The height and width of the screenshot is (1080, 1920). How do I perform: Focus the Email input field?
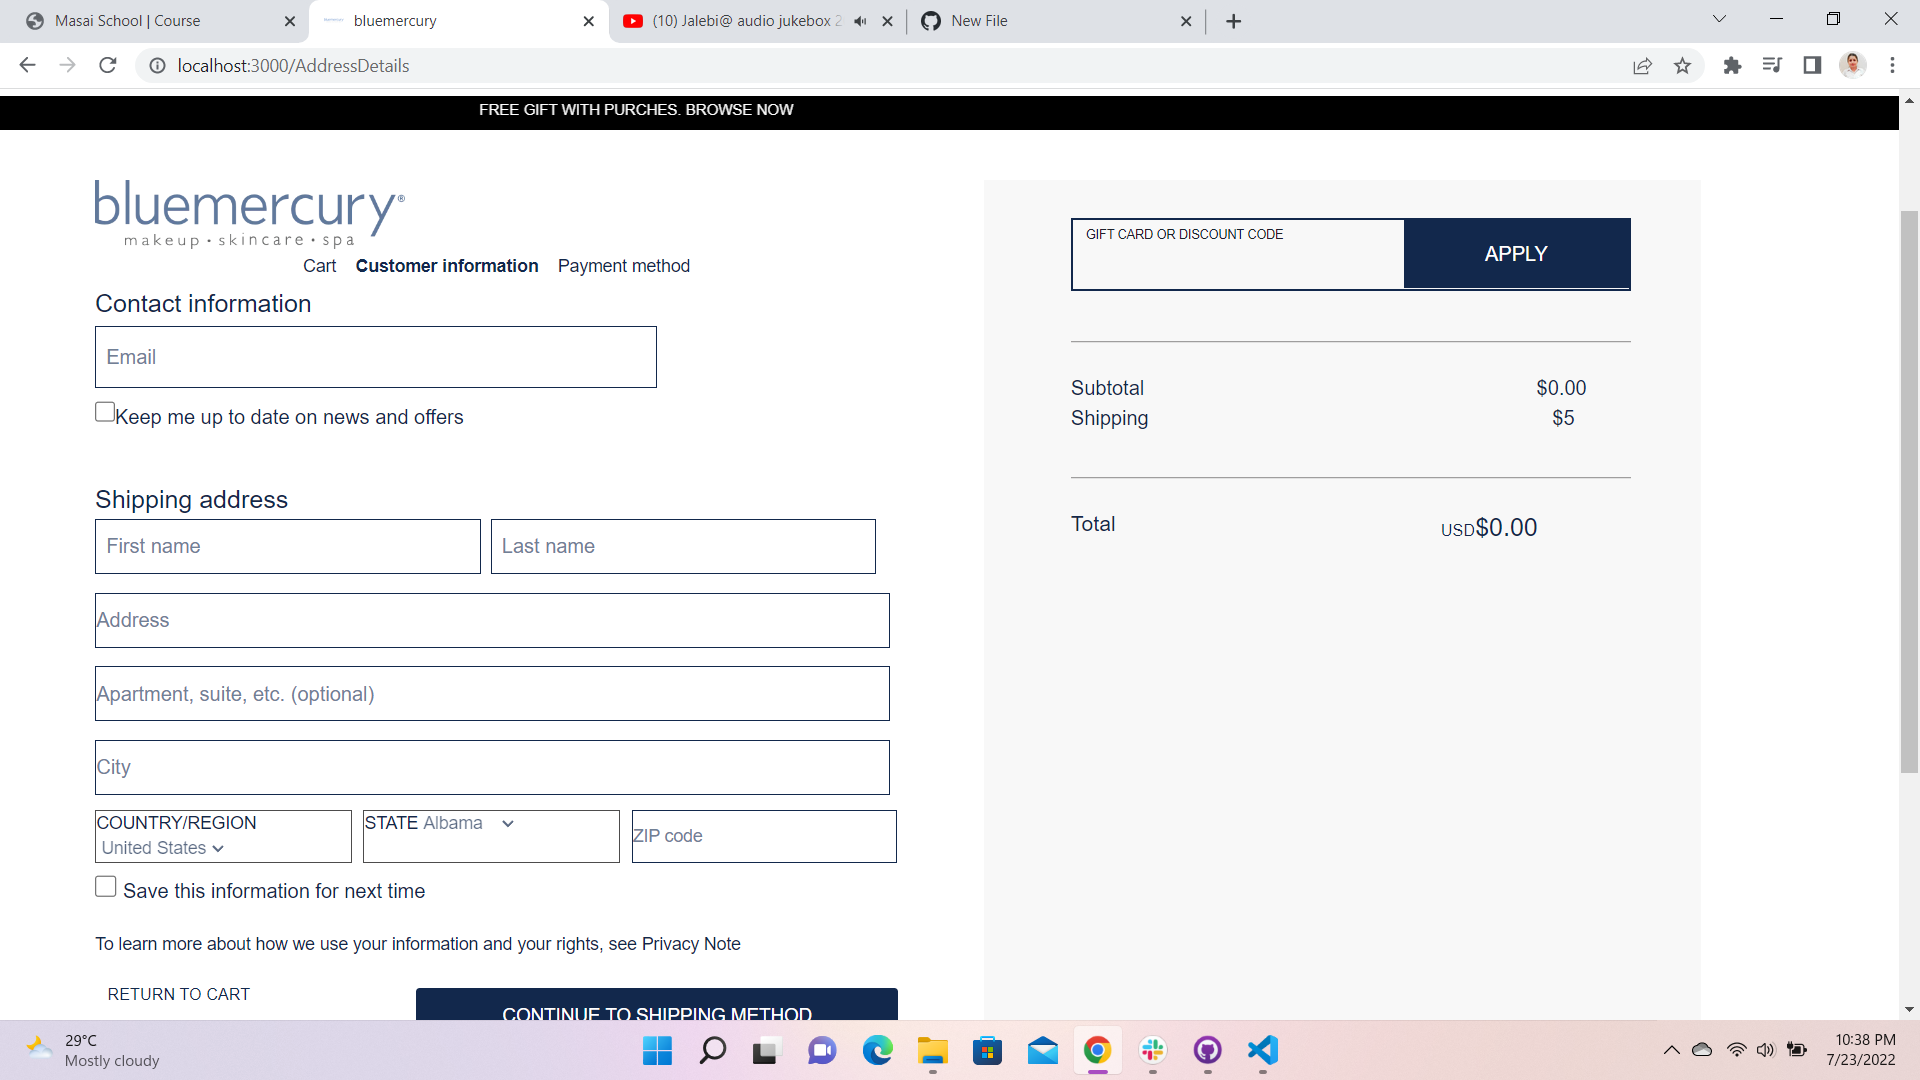[375, 357]
